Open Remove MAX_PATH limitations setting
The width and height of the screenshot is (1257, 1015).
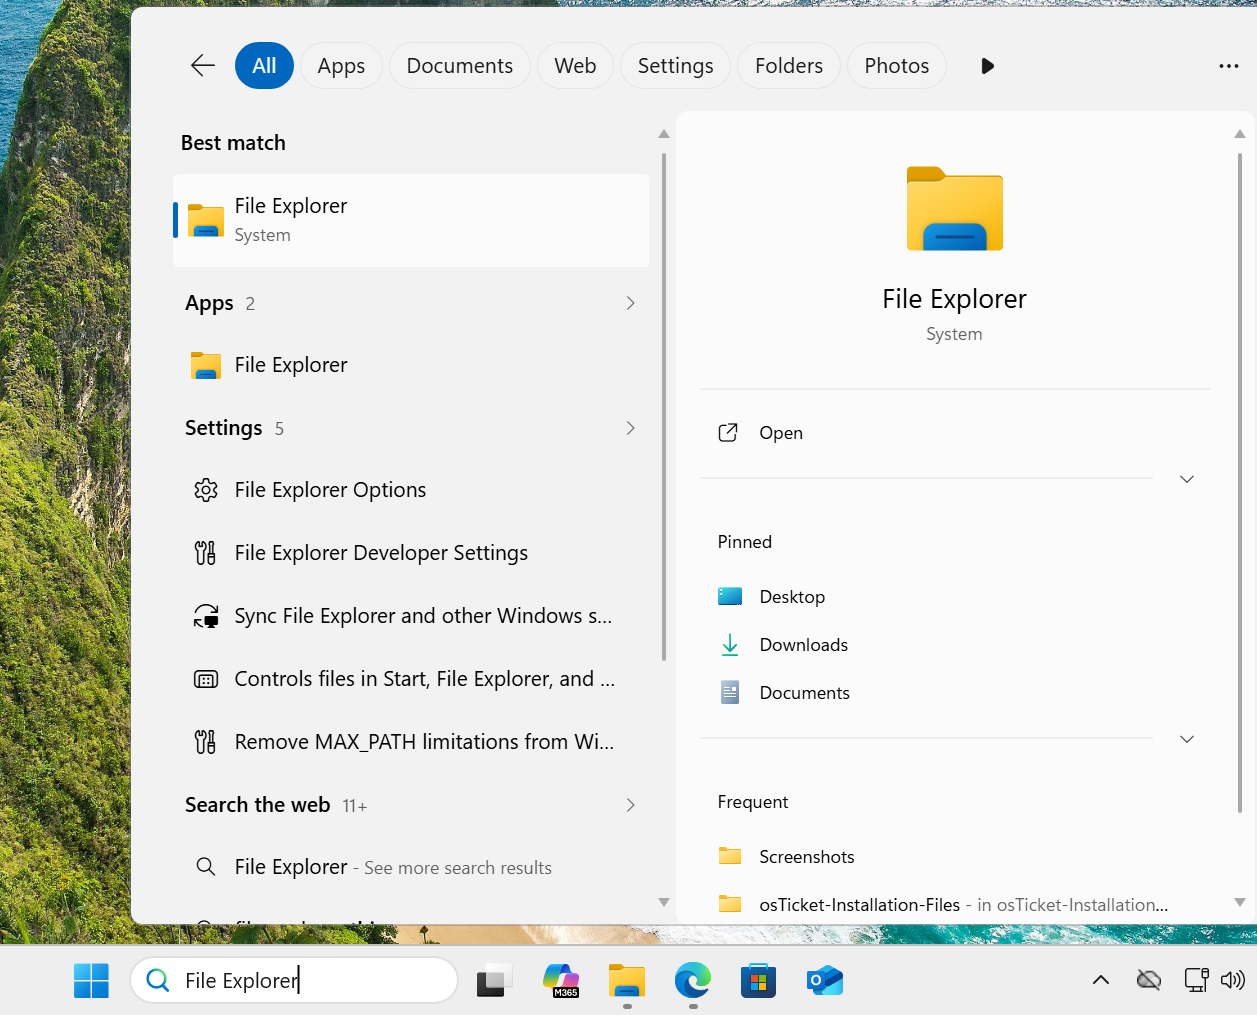(x=411, y=742)
